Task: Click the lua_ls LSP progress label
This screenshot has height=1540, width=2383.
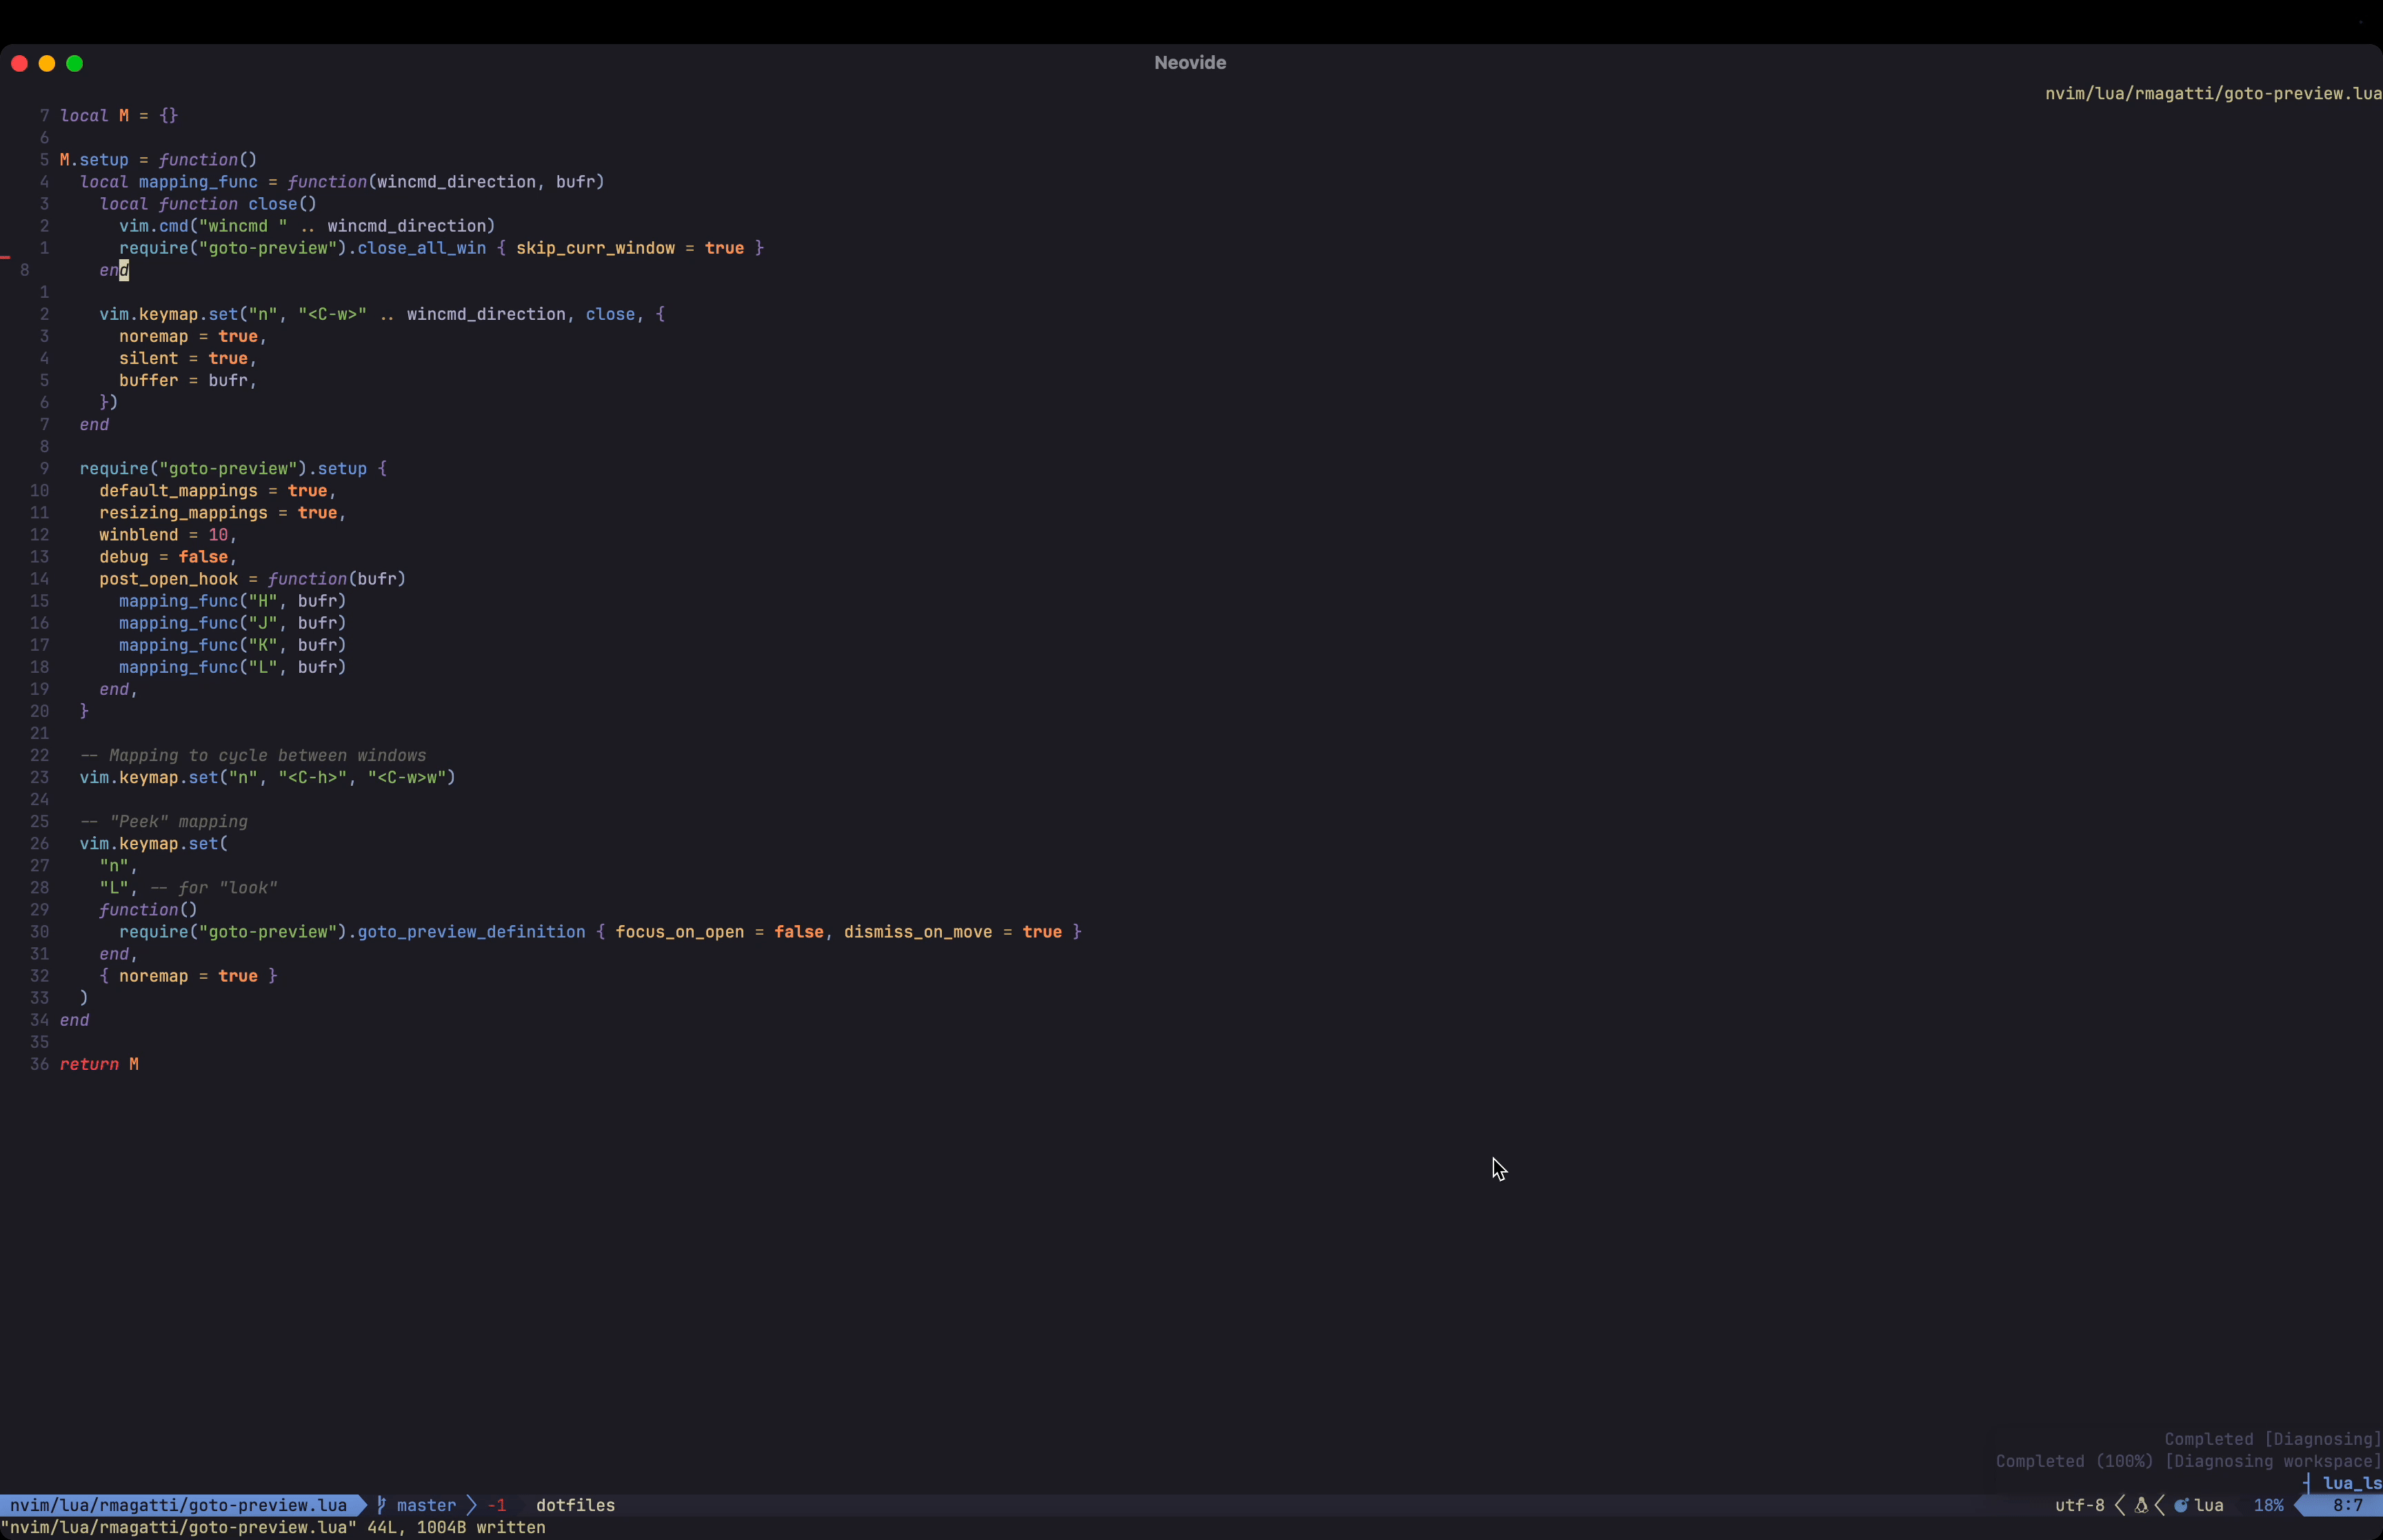Action: 2351,1483
